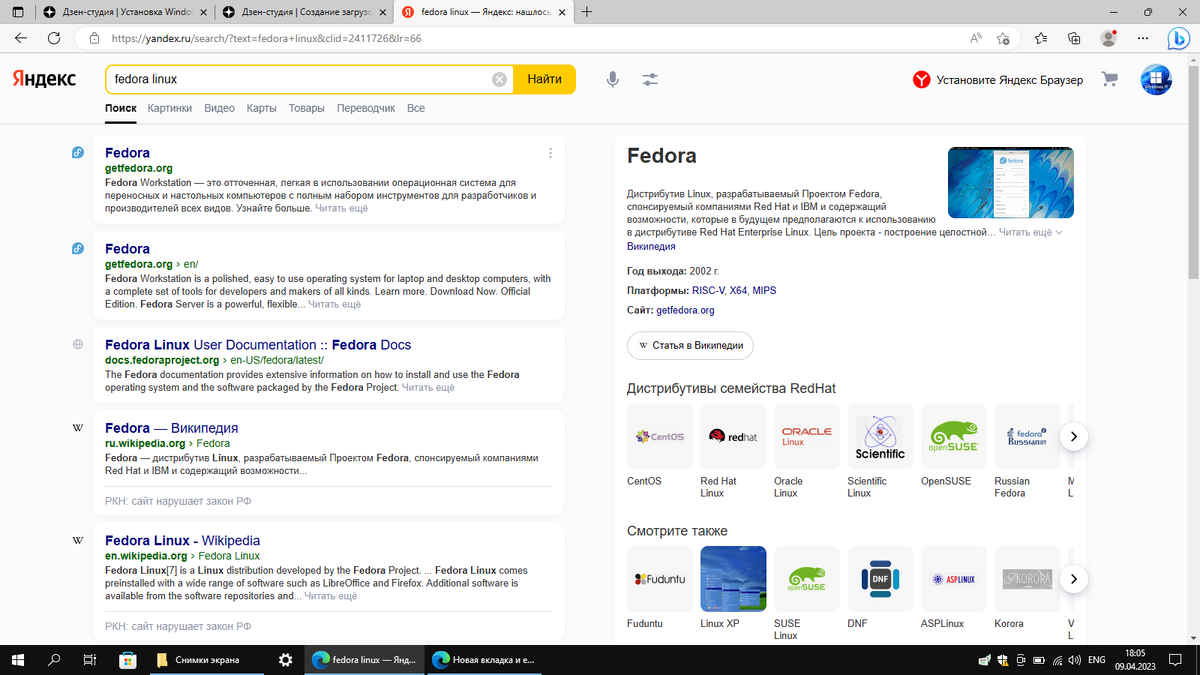
Task: Click the volume icon in system tray
Action: pyautogui.click(x=1073, y=660)
